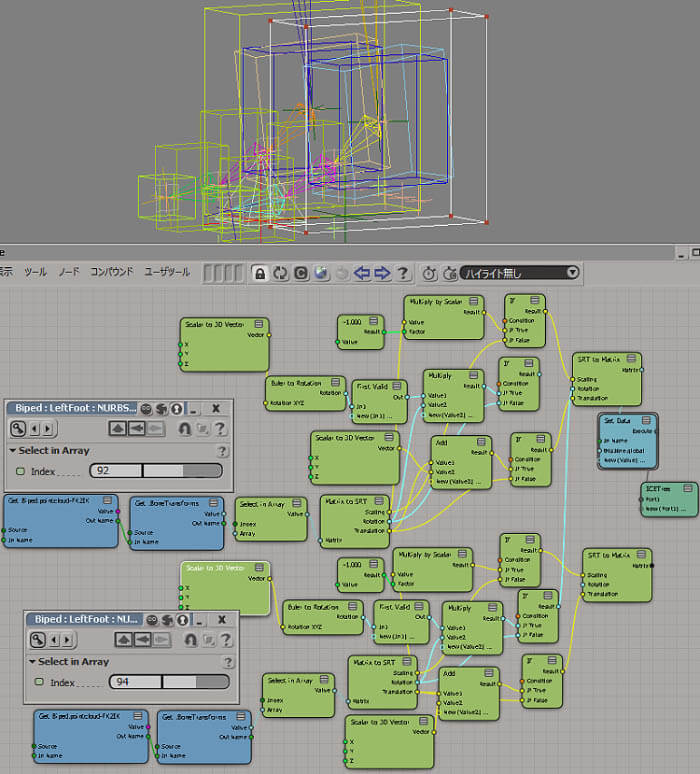
Task: Click the lock icon in the ICE toolbar
Action: (x=260, y=273)
